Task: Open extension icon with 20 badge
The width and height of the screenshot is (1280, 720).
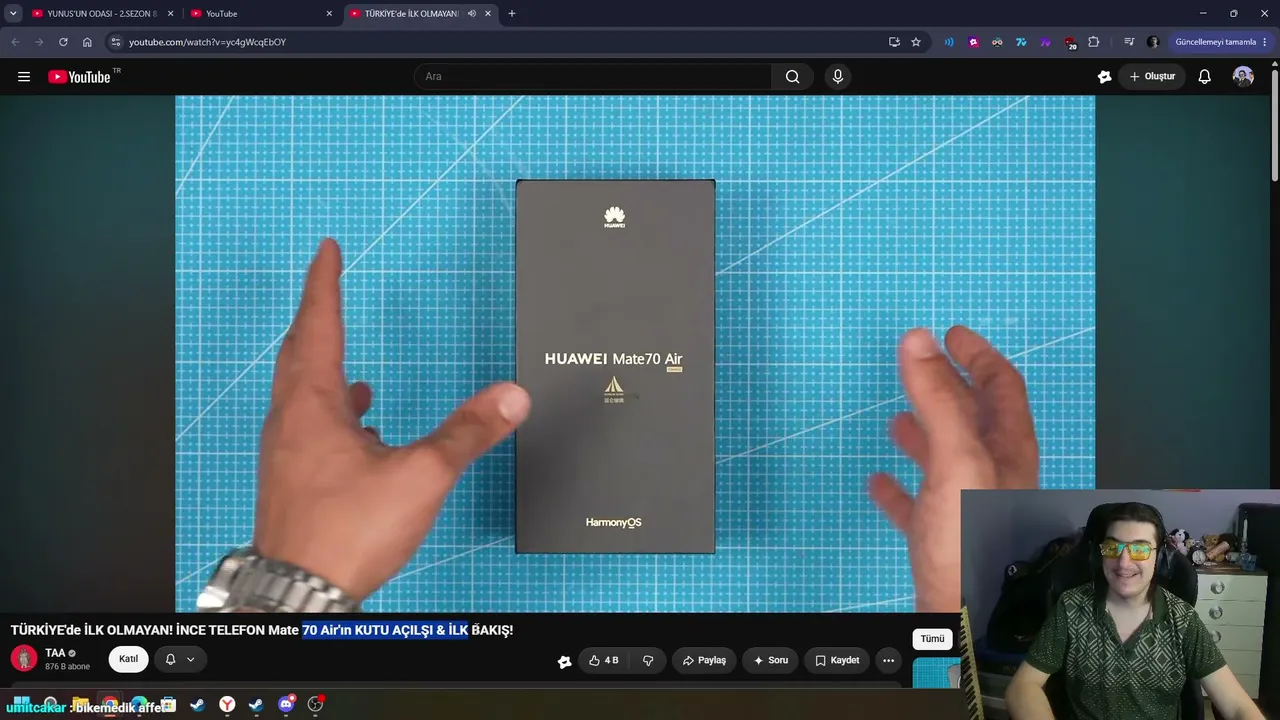Action: pyautogui.click(x=1070, y=43)
